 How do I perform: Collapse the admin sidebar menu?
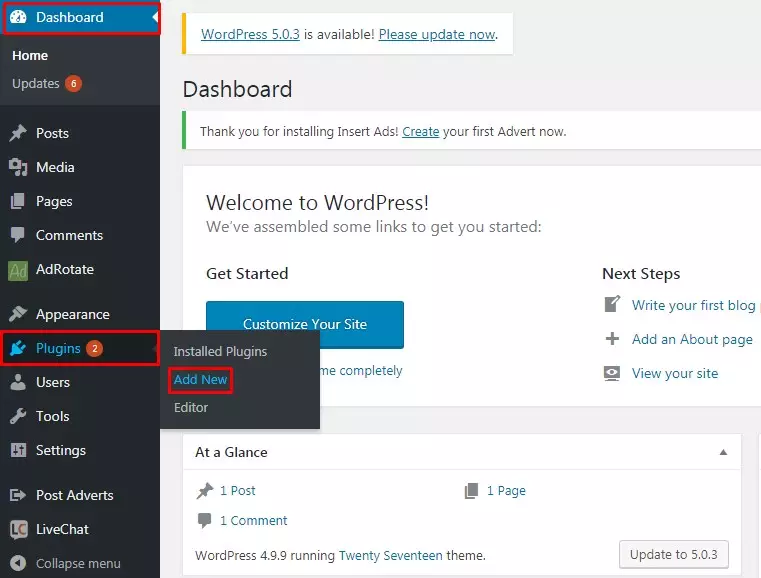[x=66, y=563]
